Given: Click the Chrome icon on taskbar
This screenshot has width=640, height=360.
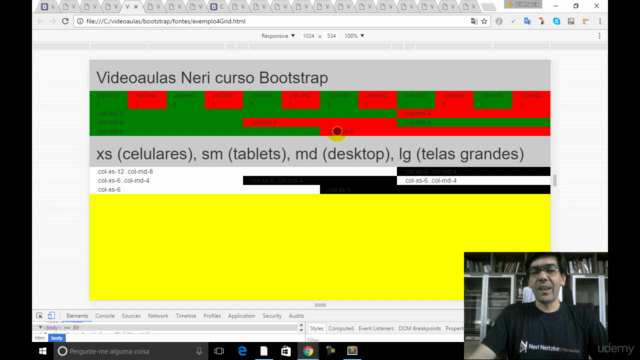Looking at the screenshot, I should pyautogui.click(x=308, y=351).
